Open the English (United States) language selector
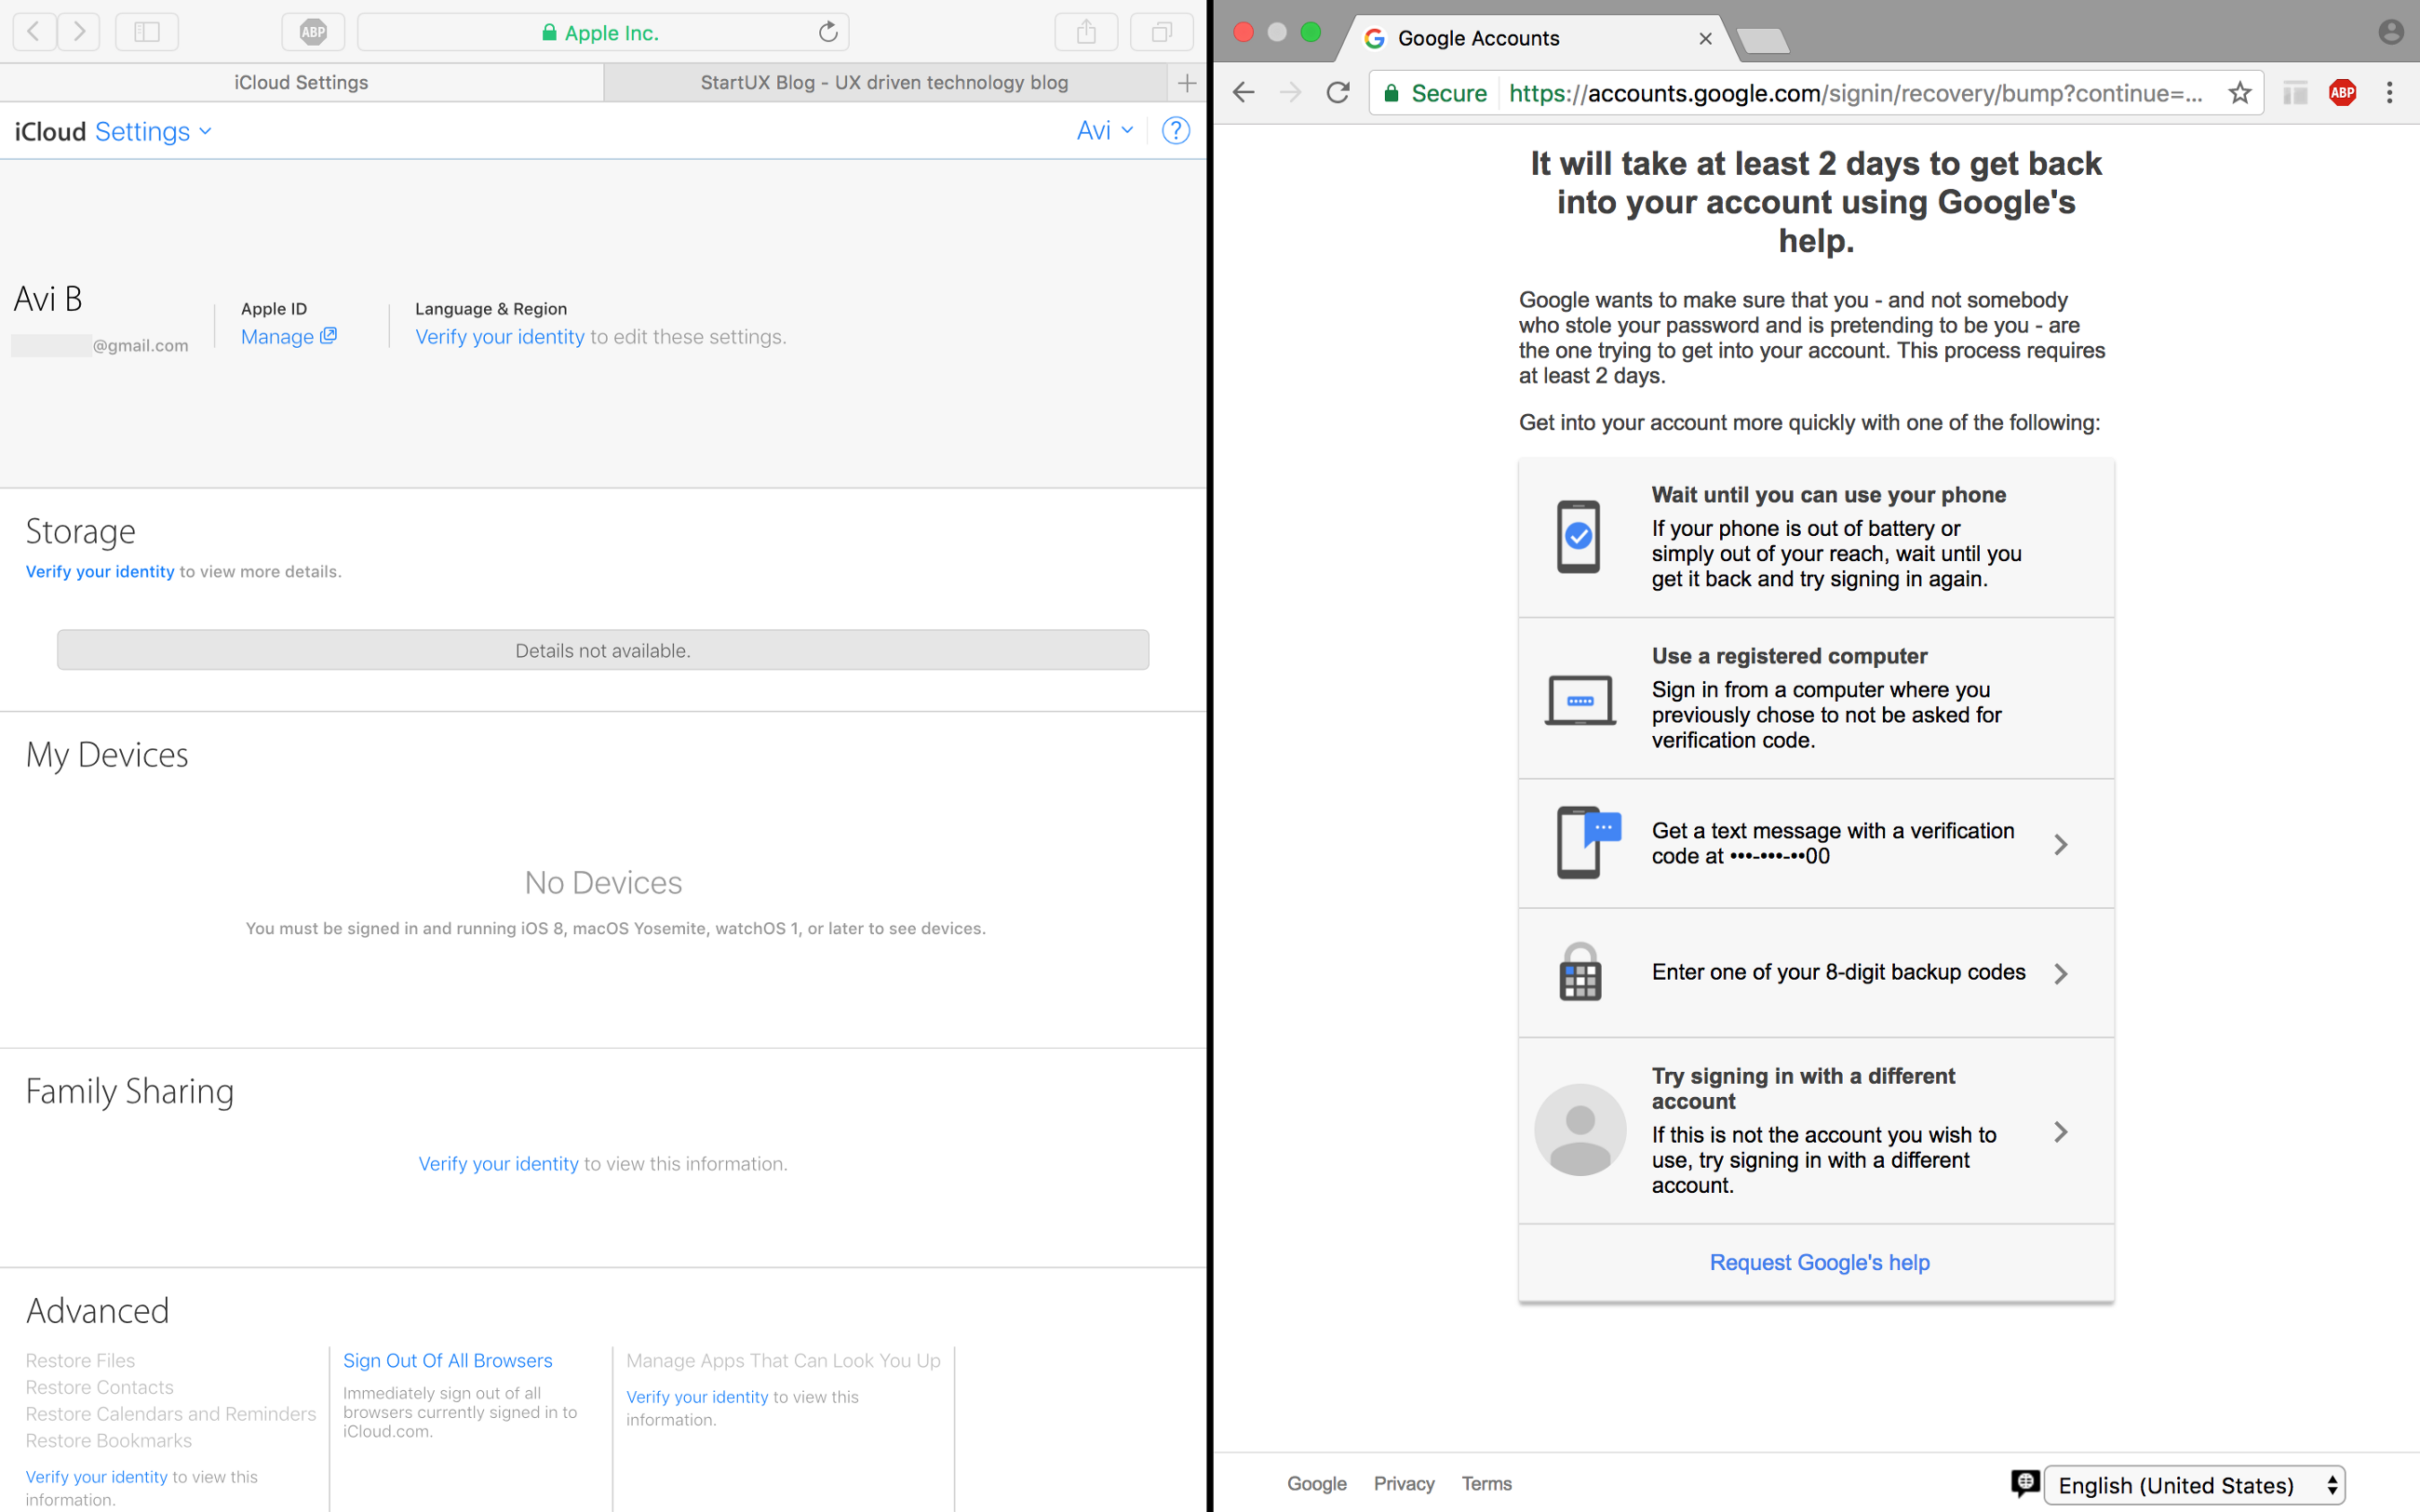2420x1512 pixels. pyautogui.click(x=2194, y=1485)
